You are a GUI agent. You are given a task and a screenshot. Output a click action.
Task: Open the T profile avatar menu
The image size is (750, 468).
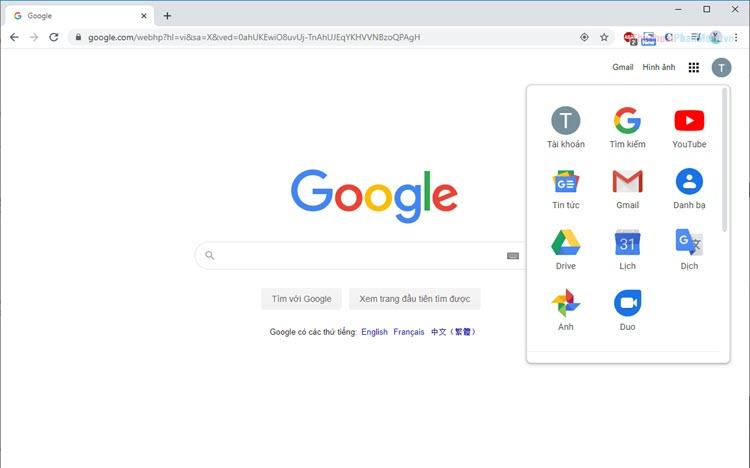pyautogui.click(x=721, y=67)
